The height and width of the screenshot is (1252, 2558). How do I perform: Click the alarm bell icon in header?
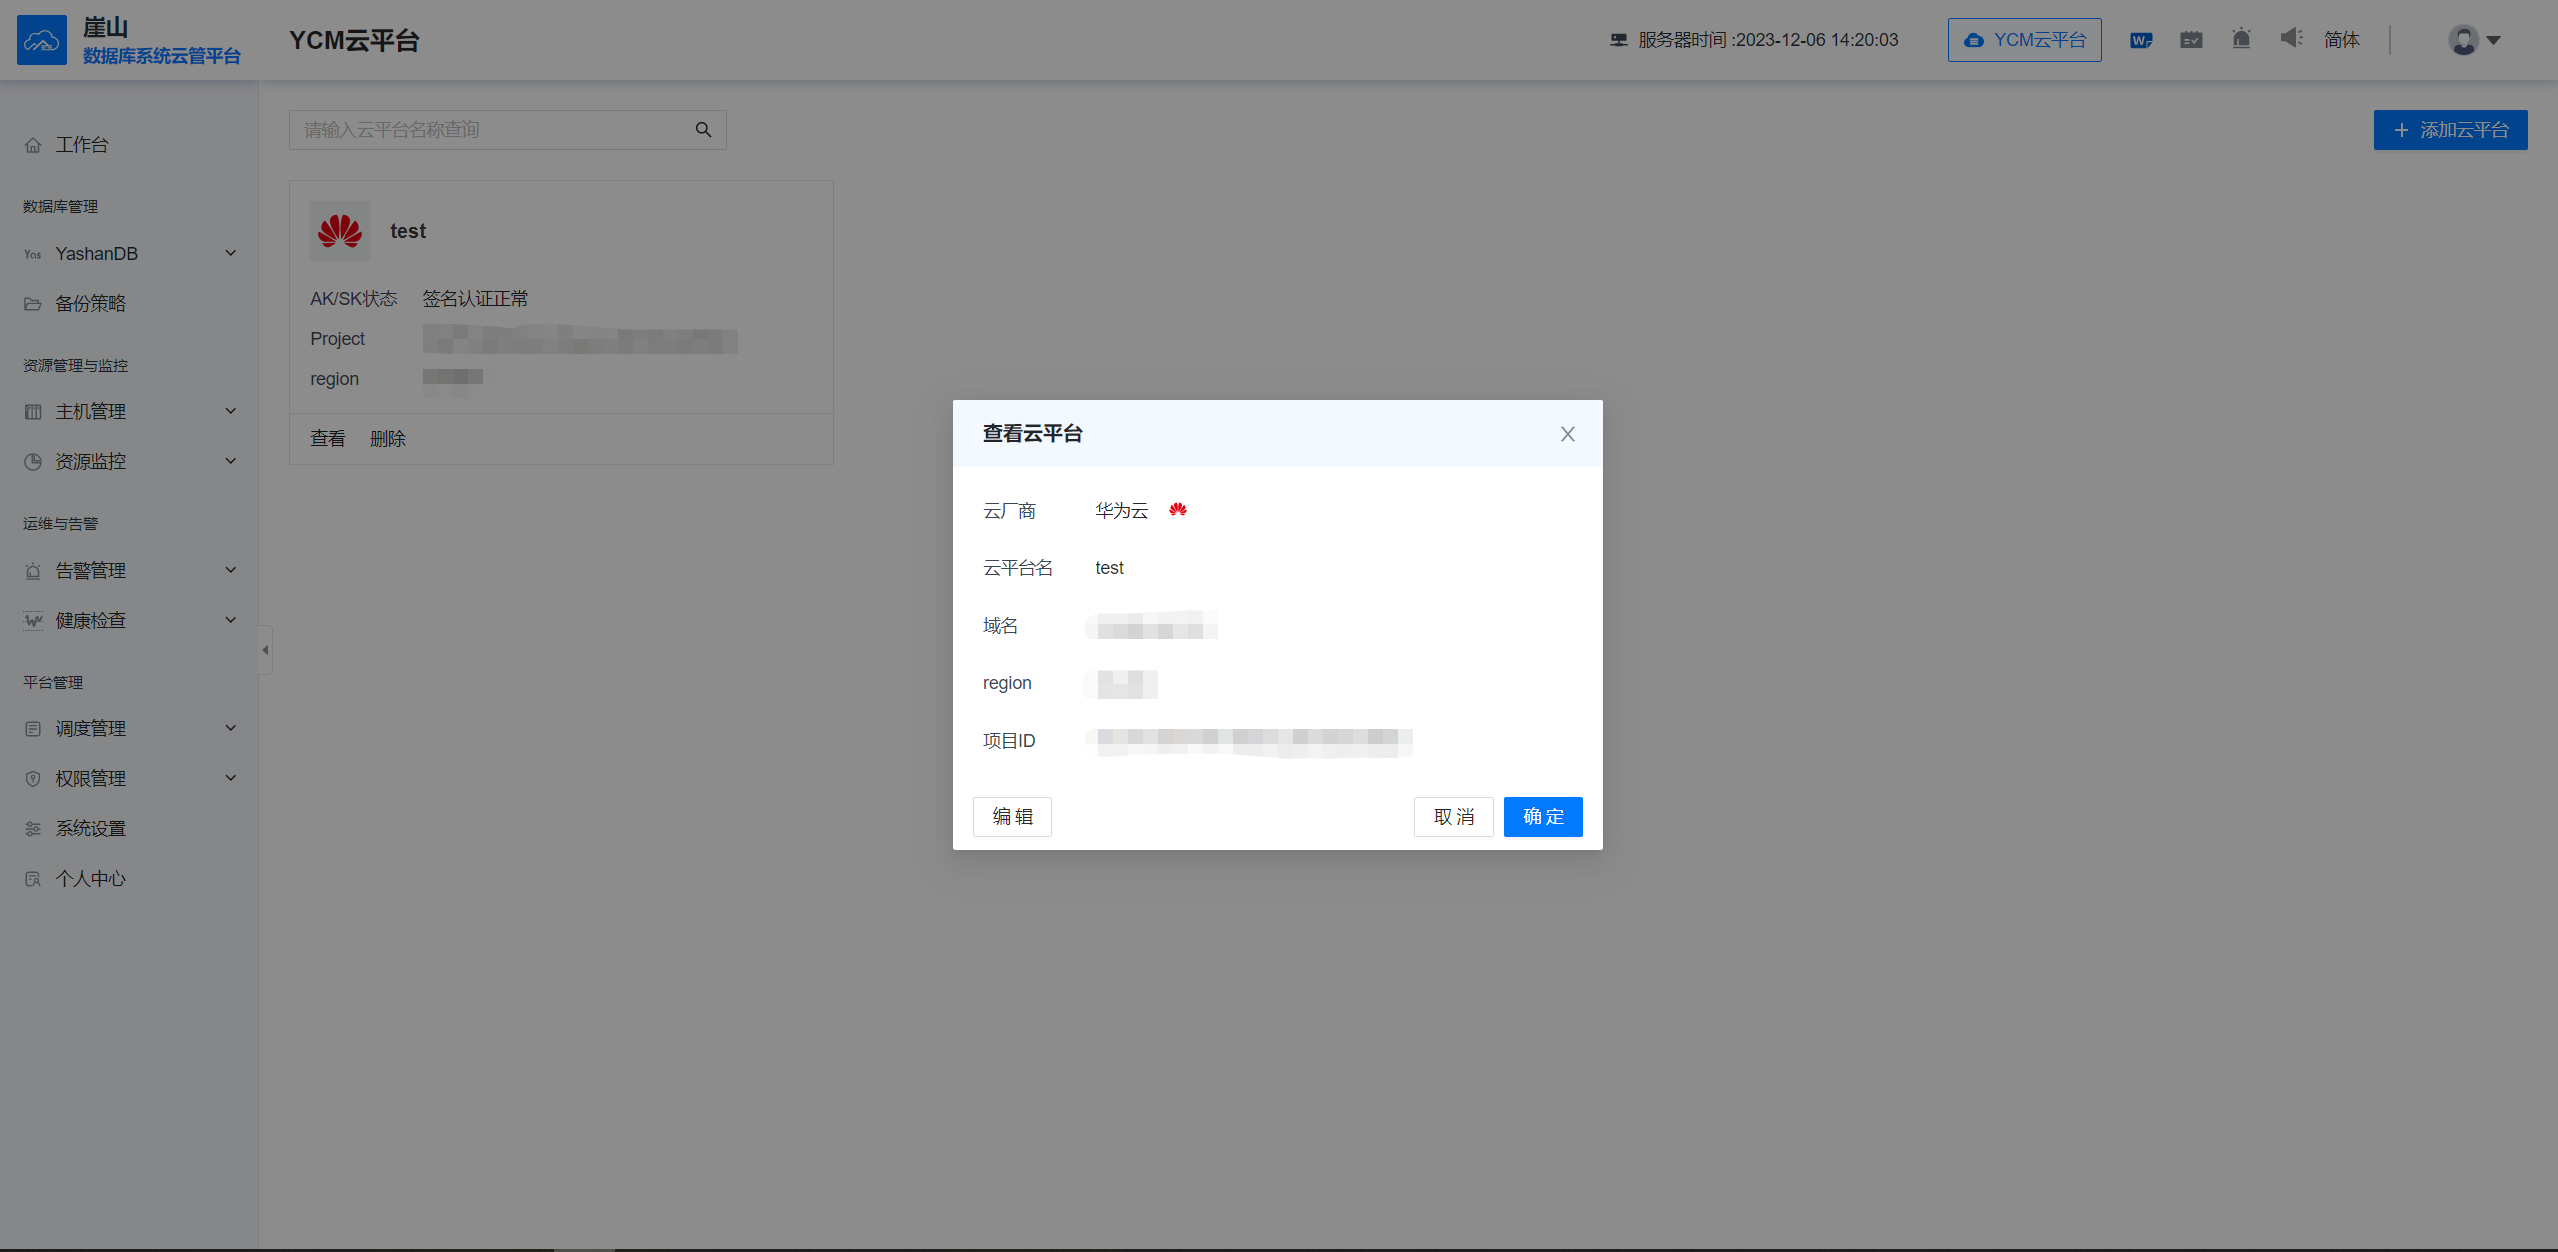2241,40
